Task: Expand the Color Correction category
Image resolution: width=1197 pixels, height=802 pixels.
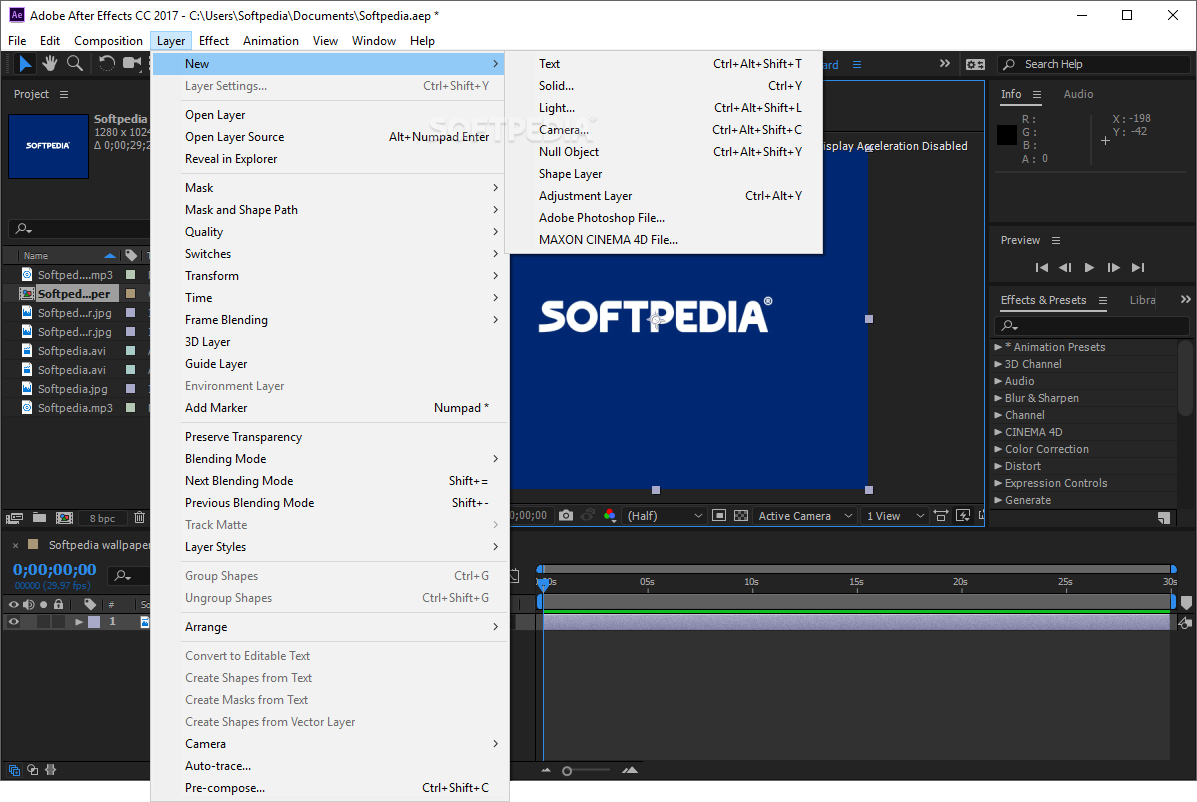Action: click(999, 449)
